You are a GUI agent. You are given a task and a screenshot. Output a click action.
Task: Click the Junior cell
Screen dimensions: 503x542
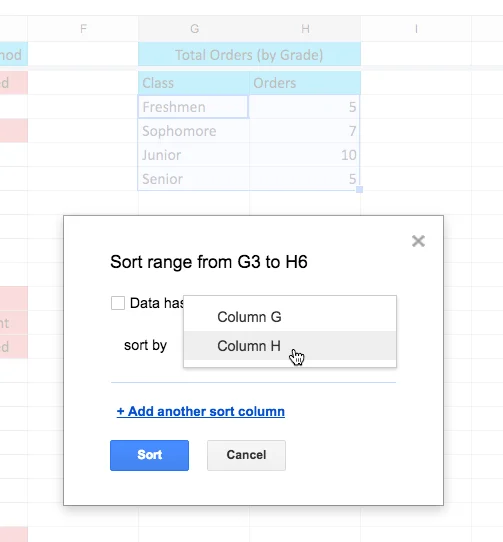(x=194, y=155)
